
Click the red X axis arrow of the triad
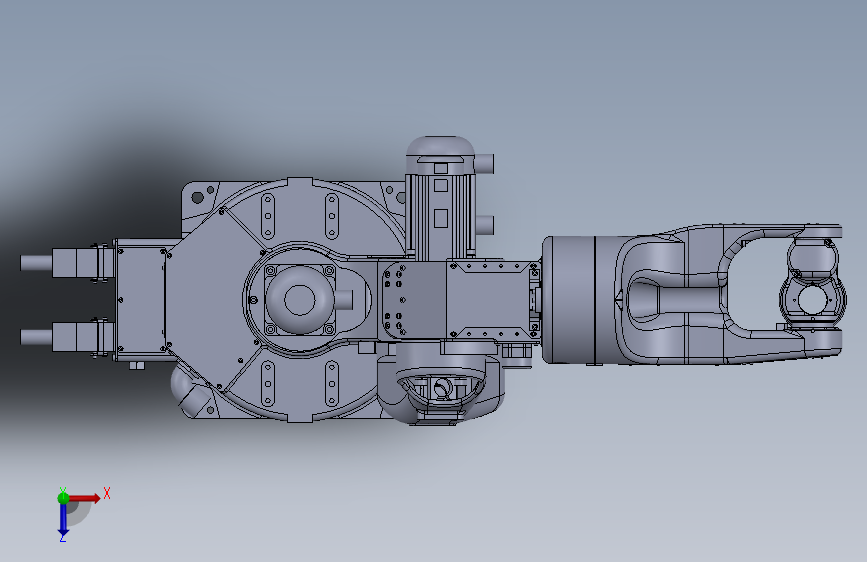click(x=84, y=498)
